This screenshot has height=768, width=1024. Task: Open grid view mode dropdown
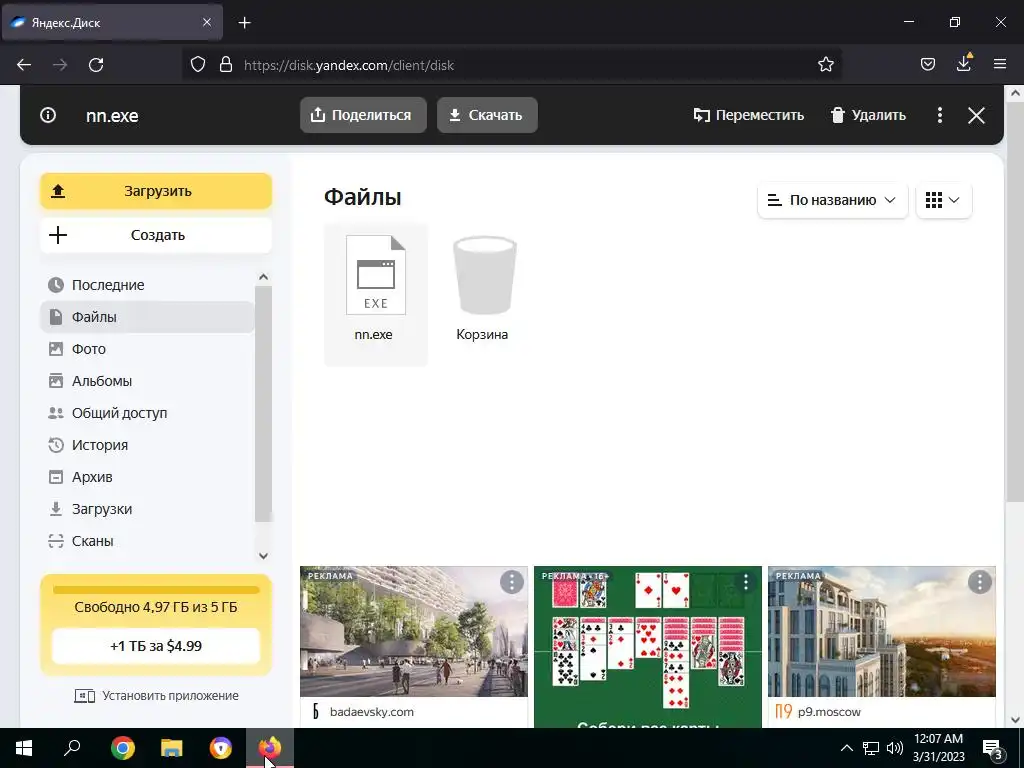(944, 200)
